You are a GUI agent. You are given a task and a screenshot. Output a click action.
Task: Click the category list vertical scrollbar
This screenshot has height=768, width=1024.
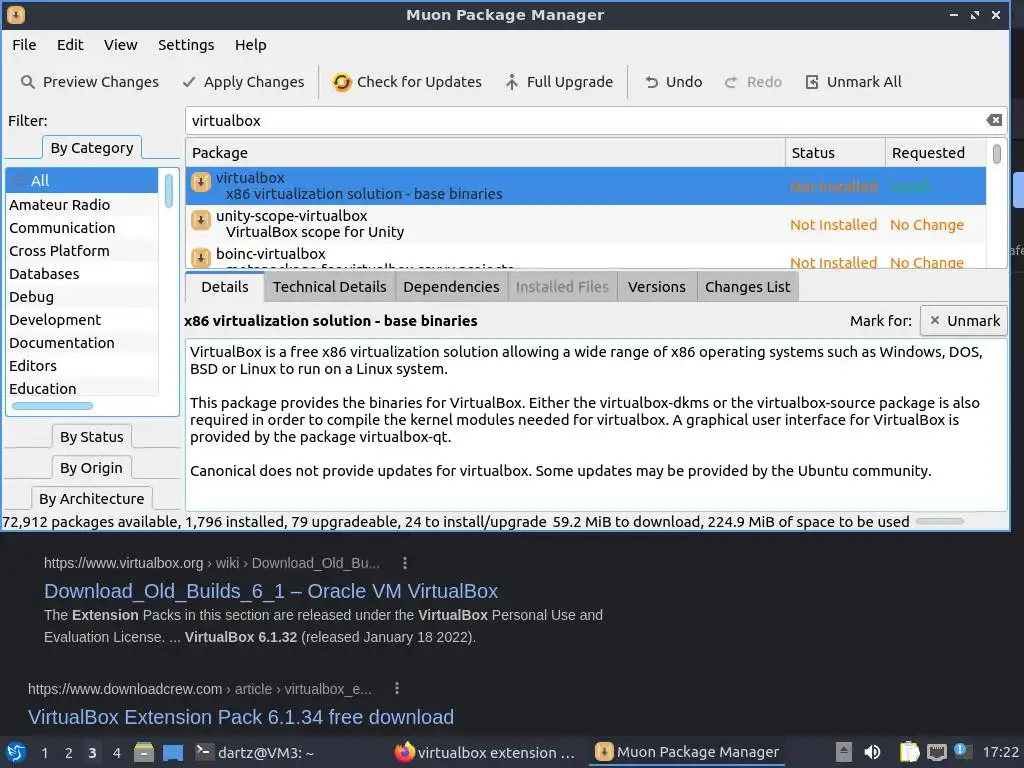(x=168, y=191)
